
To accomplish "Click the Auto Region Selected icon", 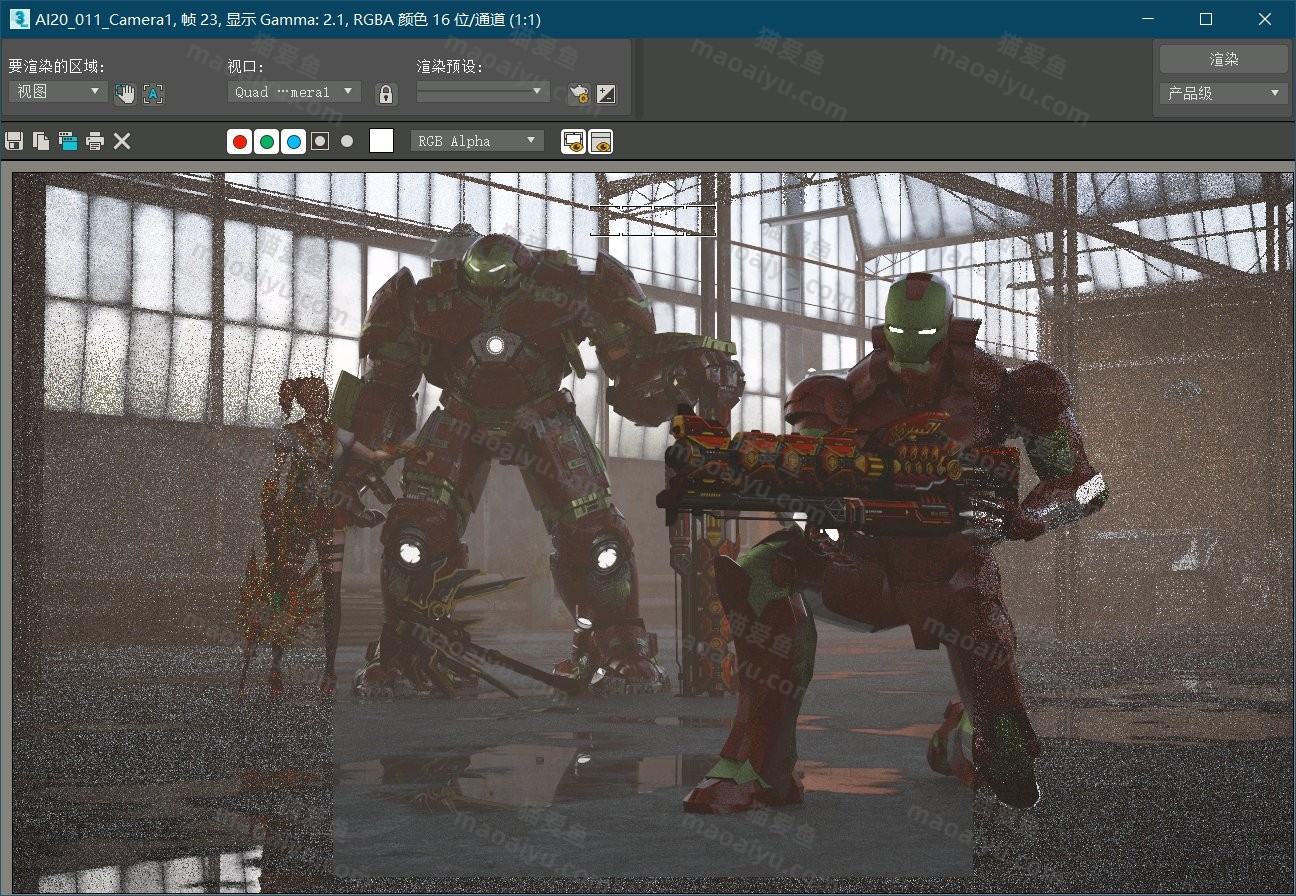I will 153,94.
